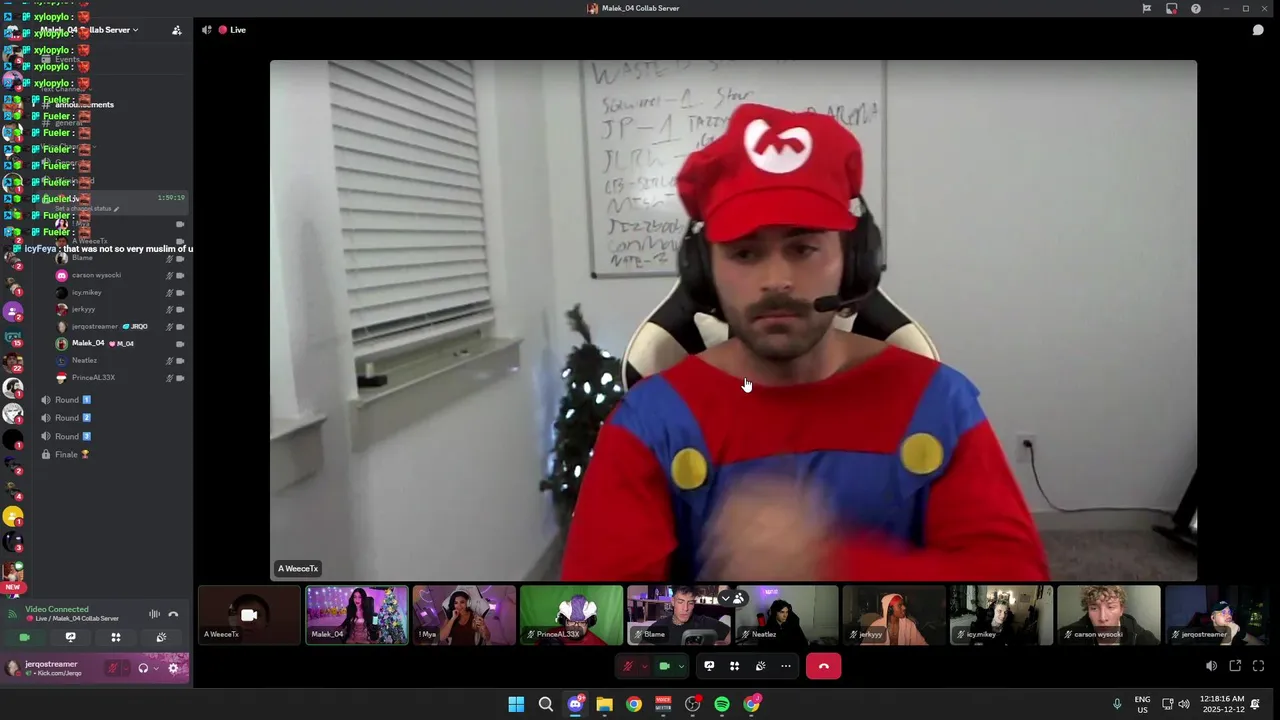Focus Neatlez video tile
The height and width of the screenshot is (720, 1280).
pos(787,615)
